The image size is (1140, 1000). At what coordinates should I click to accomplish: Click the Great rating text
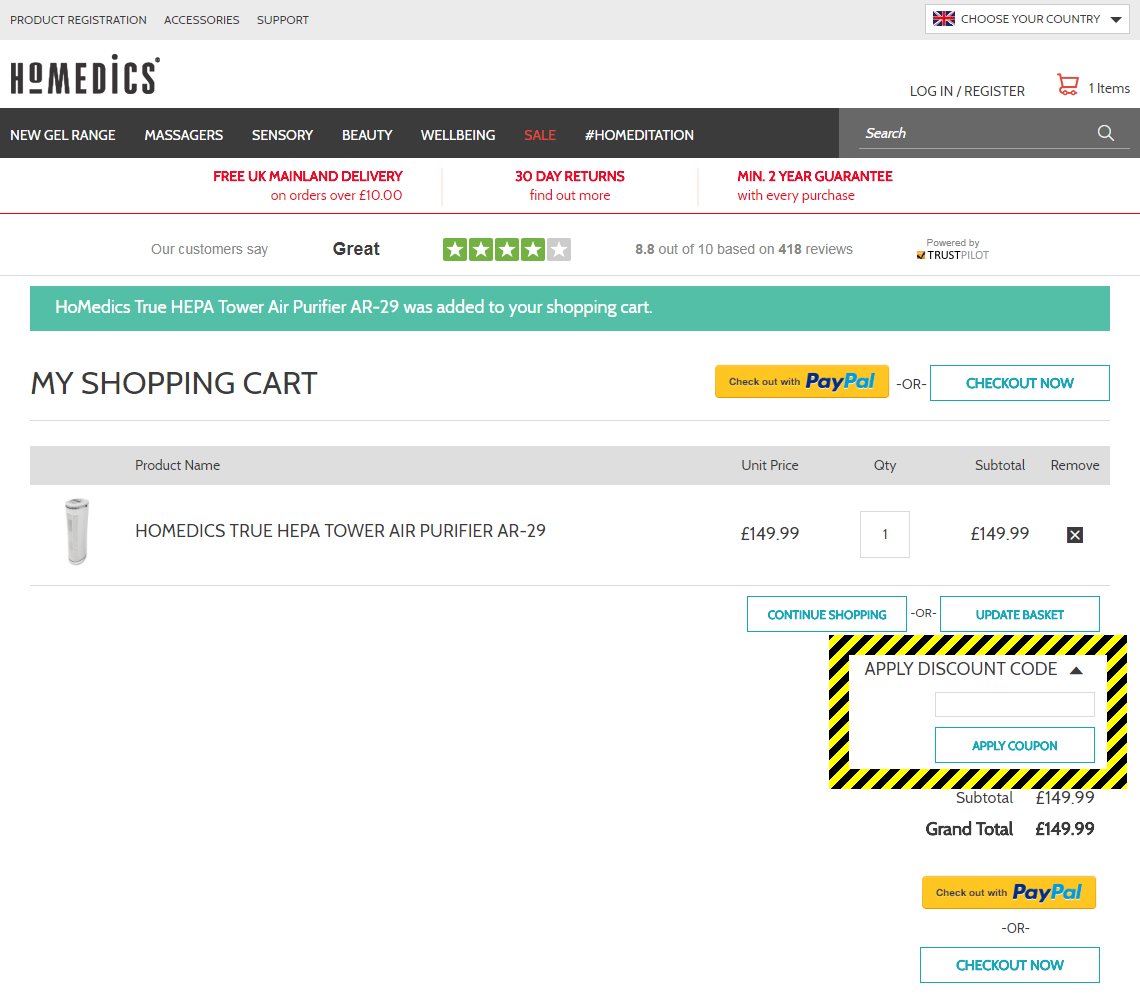pos(356,249)
